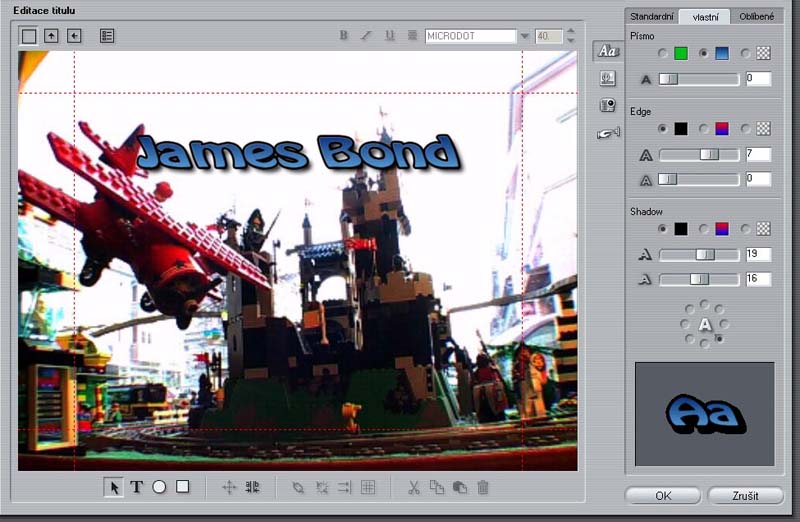
Task: Click the trash delete icon
Action: (483, 487)
